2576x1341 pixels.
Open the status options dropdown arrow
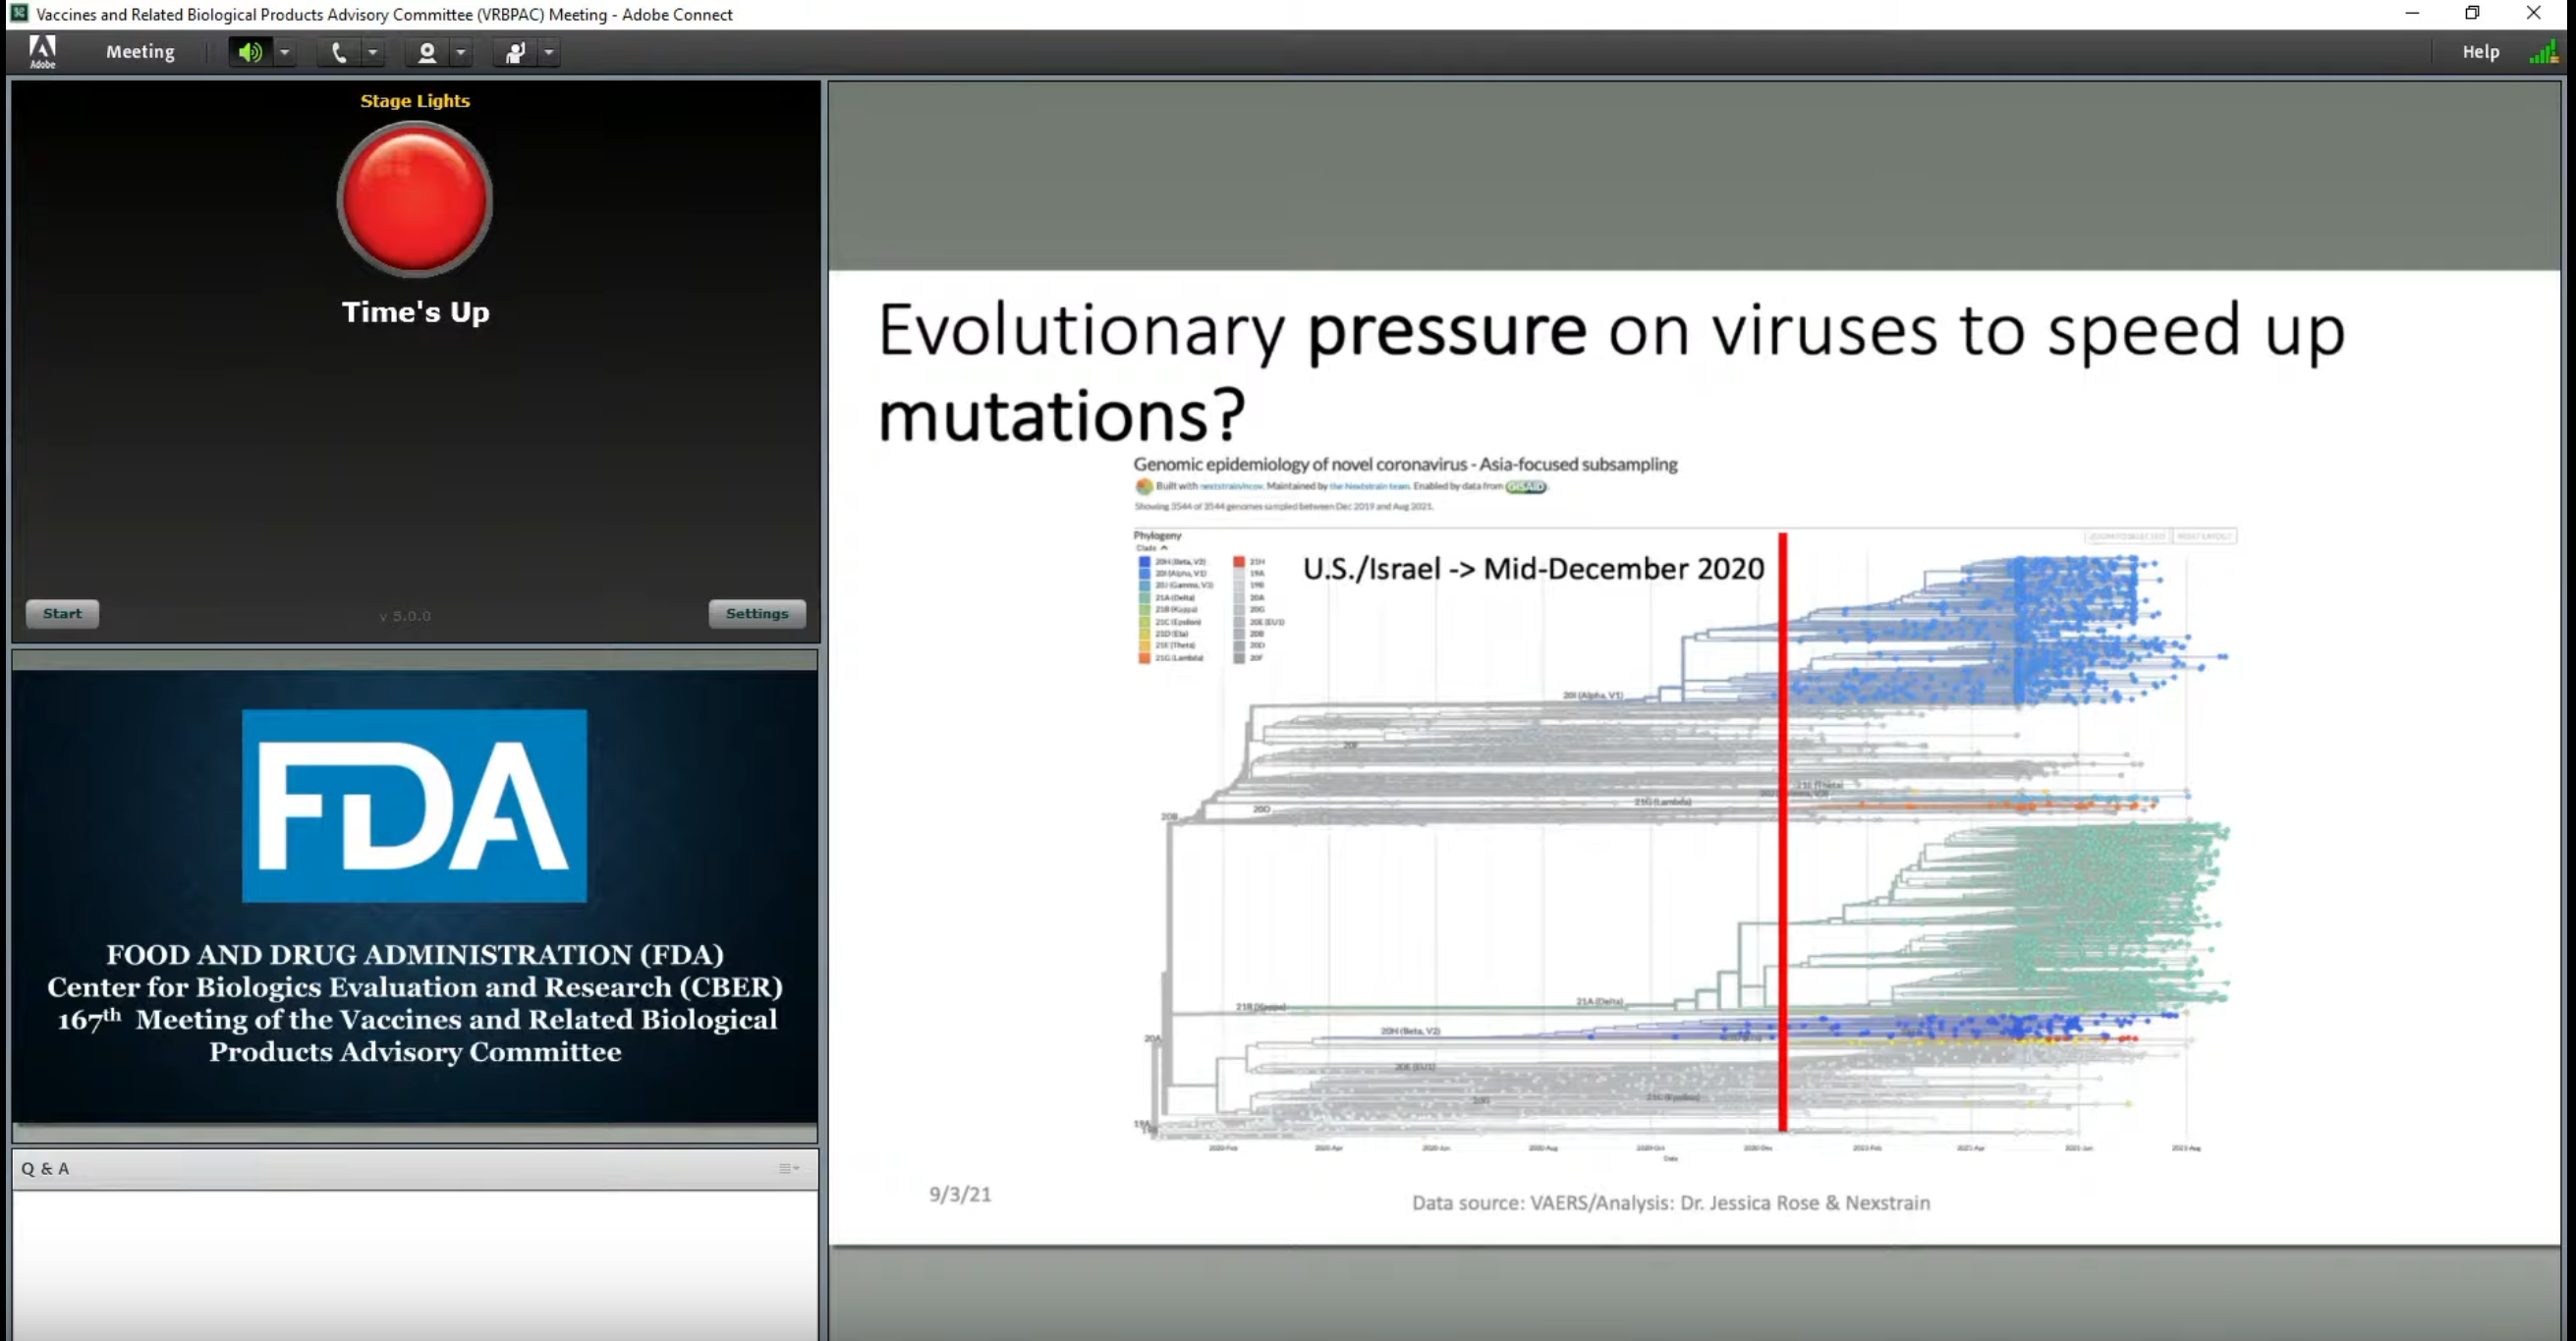(549, 52)
